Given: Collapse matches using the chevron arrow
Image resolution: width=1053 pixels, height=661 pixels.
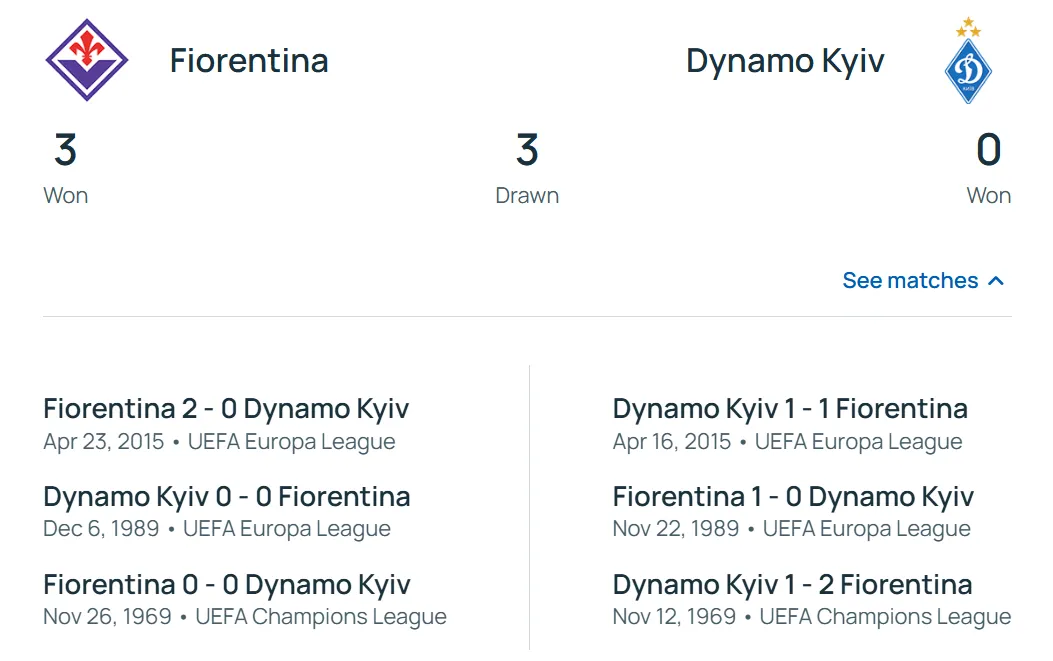Looking at the screenshot, I should (996, 281).
